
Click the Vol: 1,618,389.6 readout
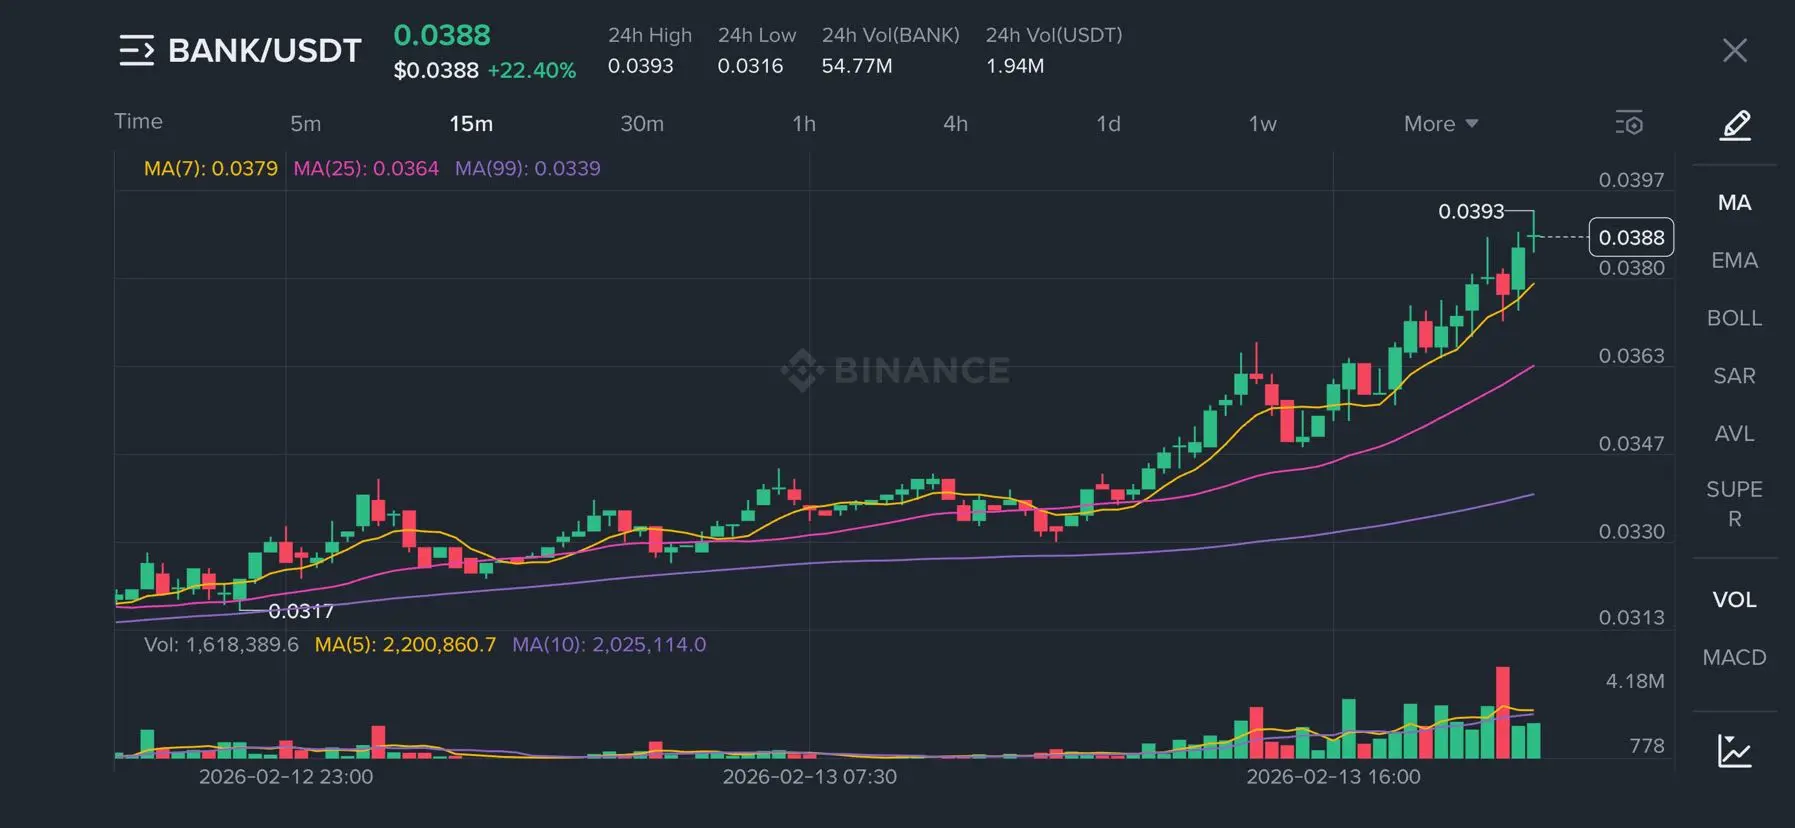(221, 645)
